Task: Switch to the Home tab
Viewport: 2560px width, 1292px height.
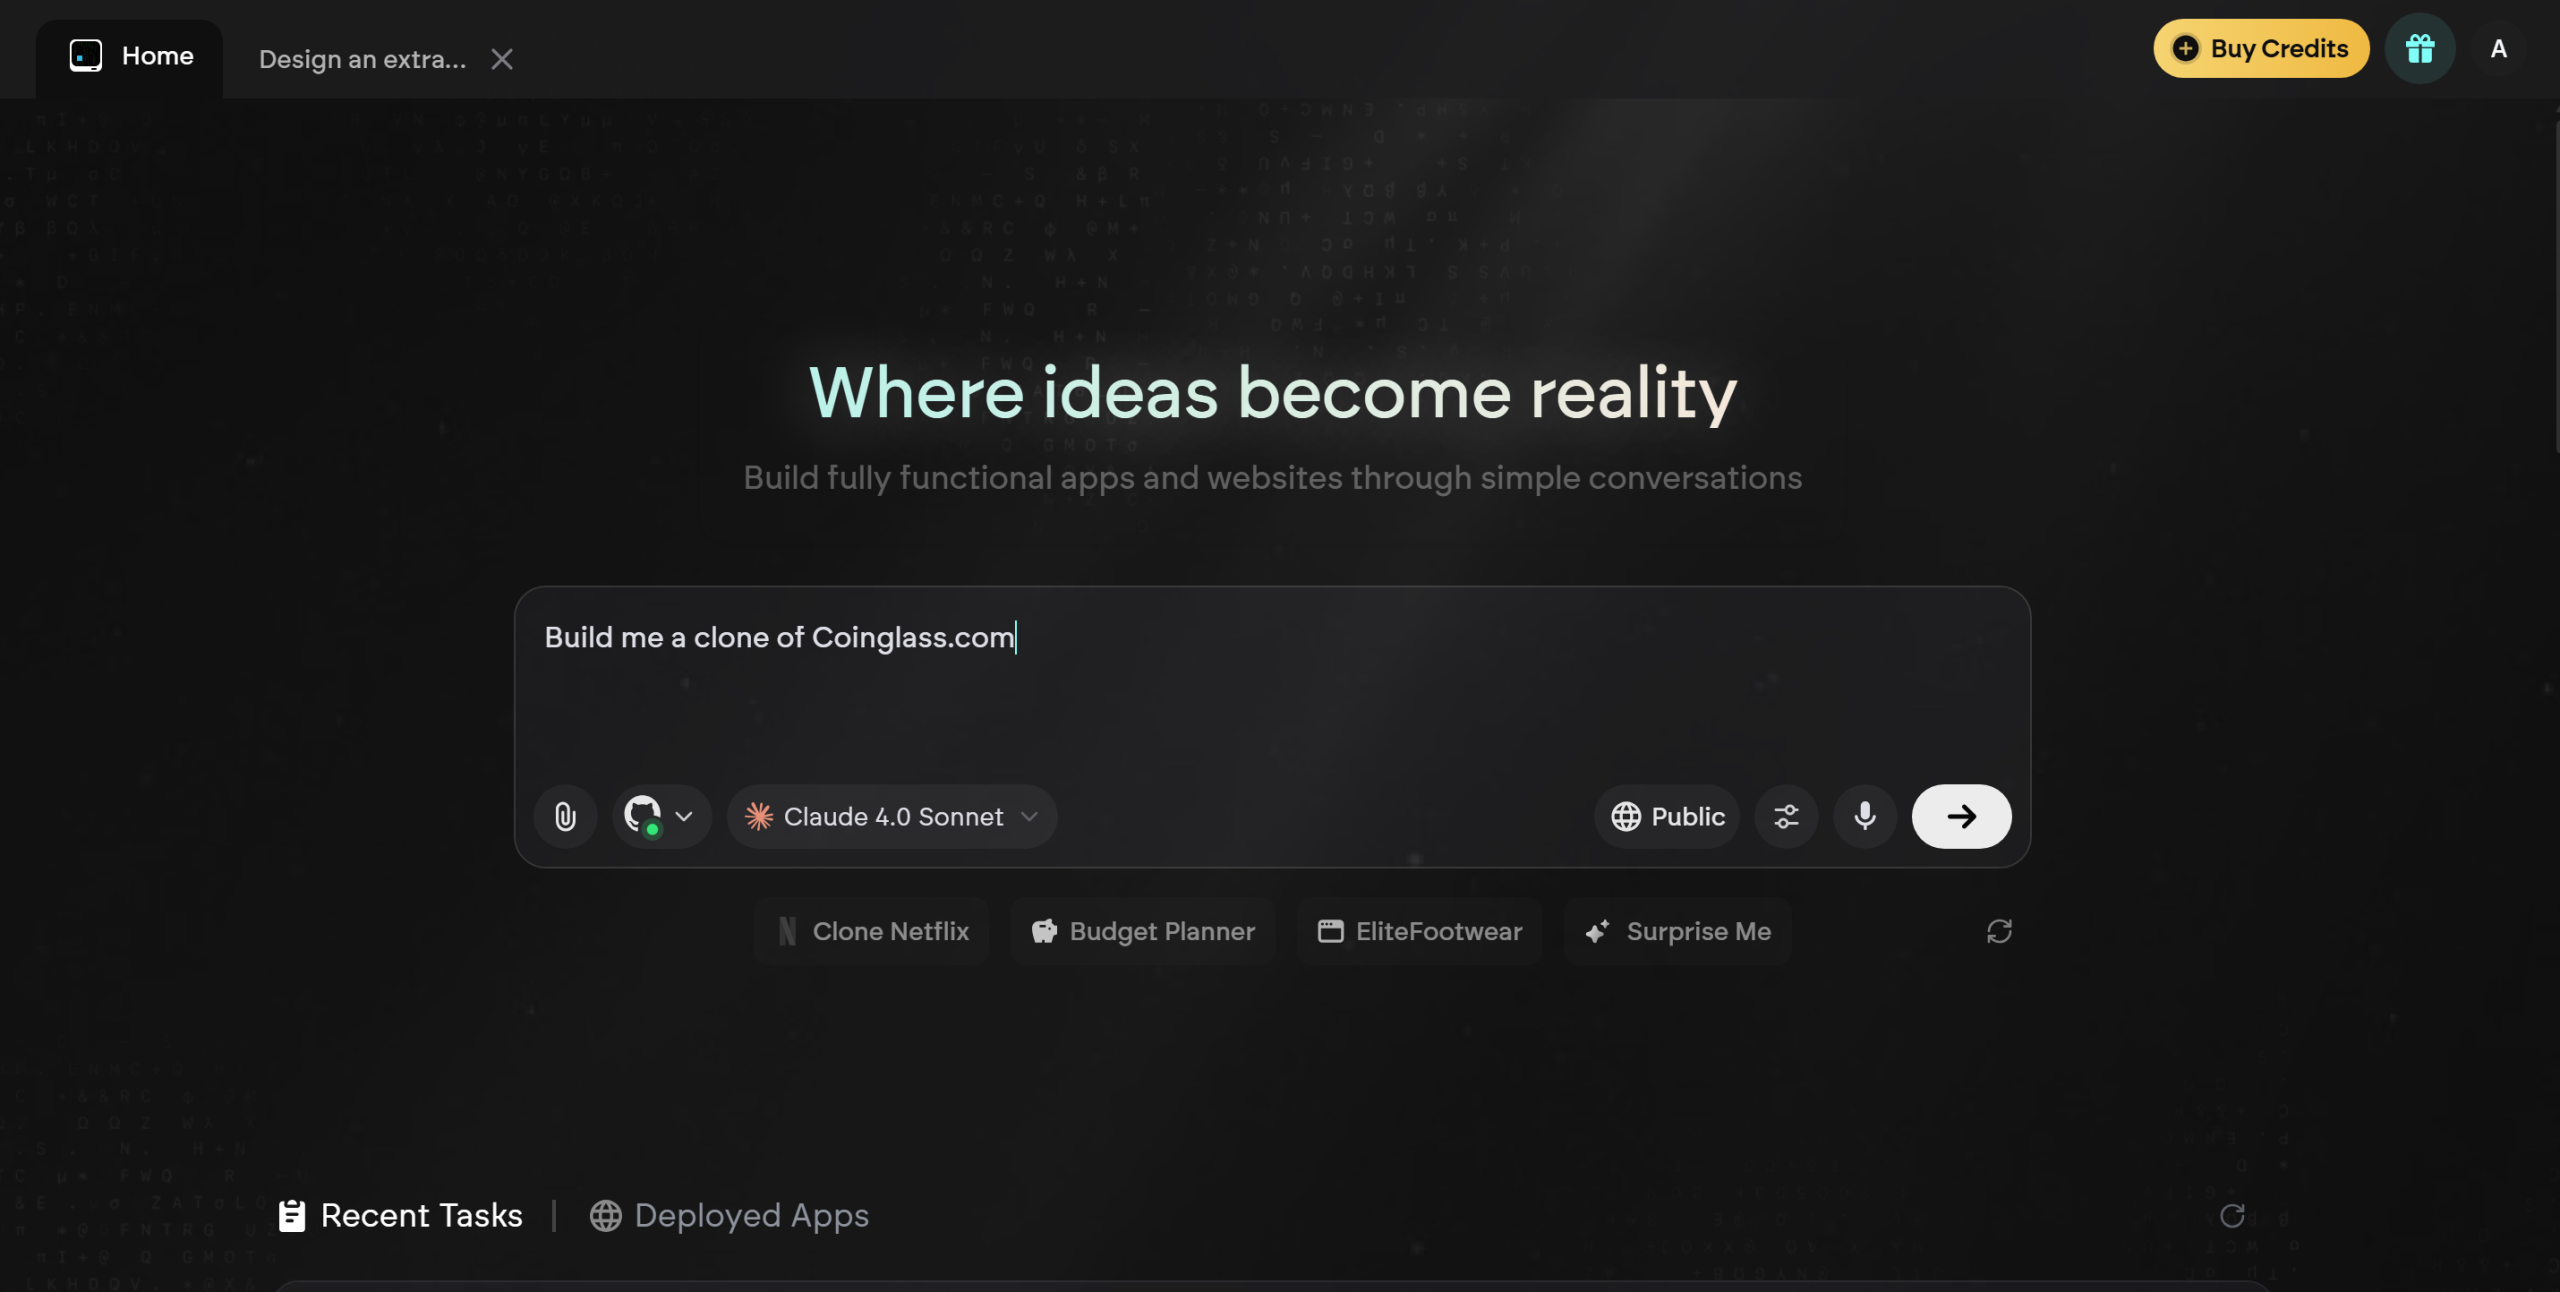Action: [x=131, y=56]
